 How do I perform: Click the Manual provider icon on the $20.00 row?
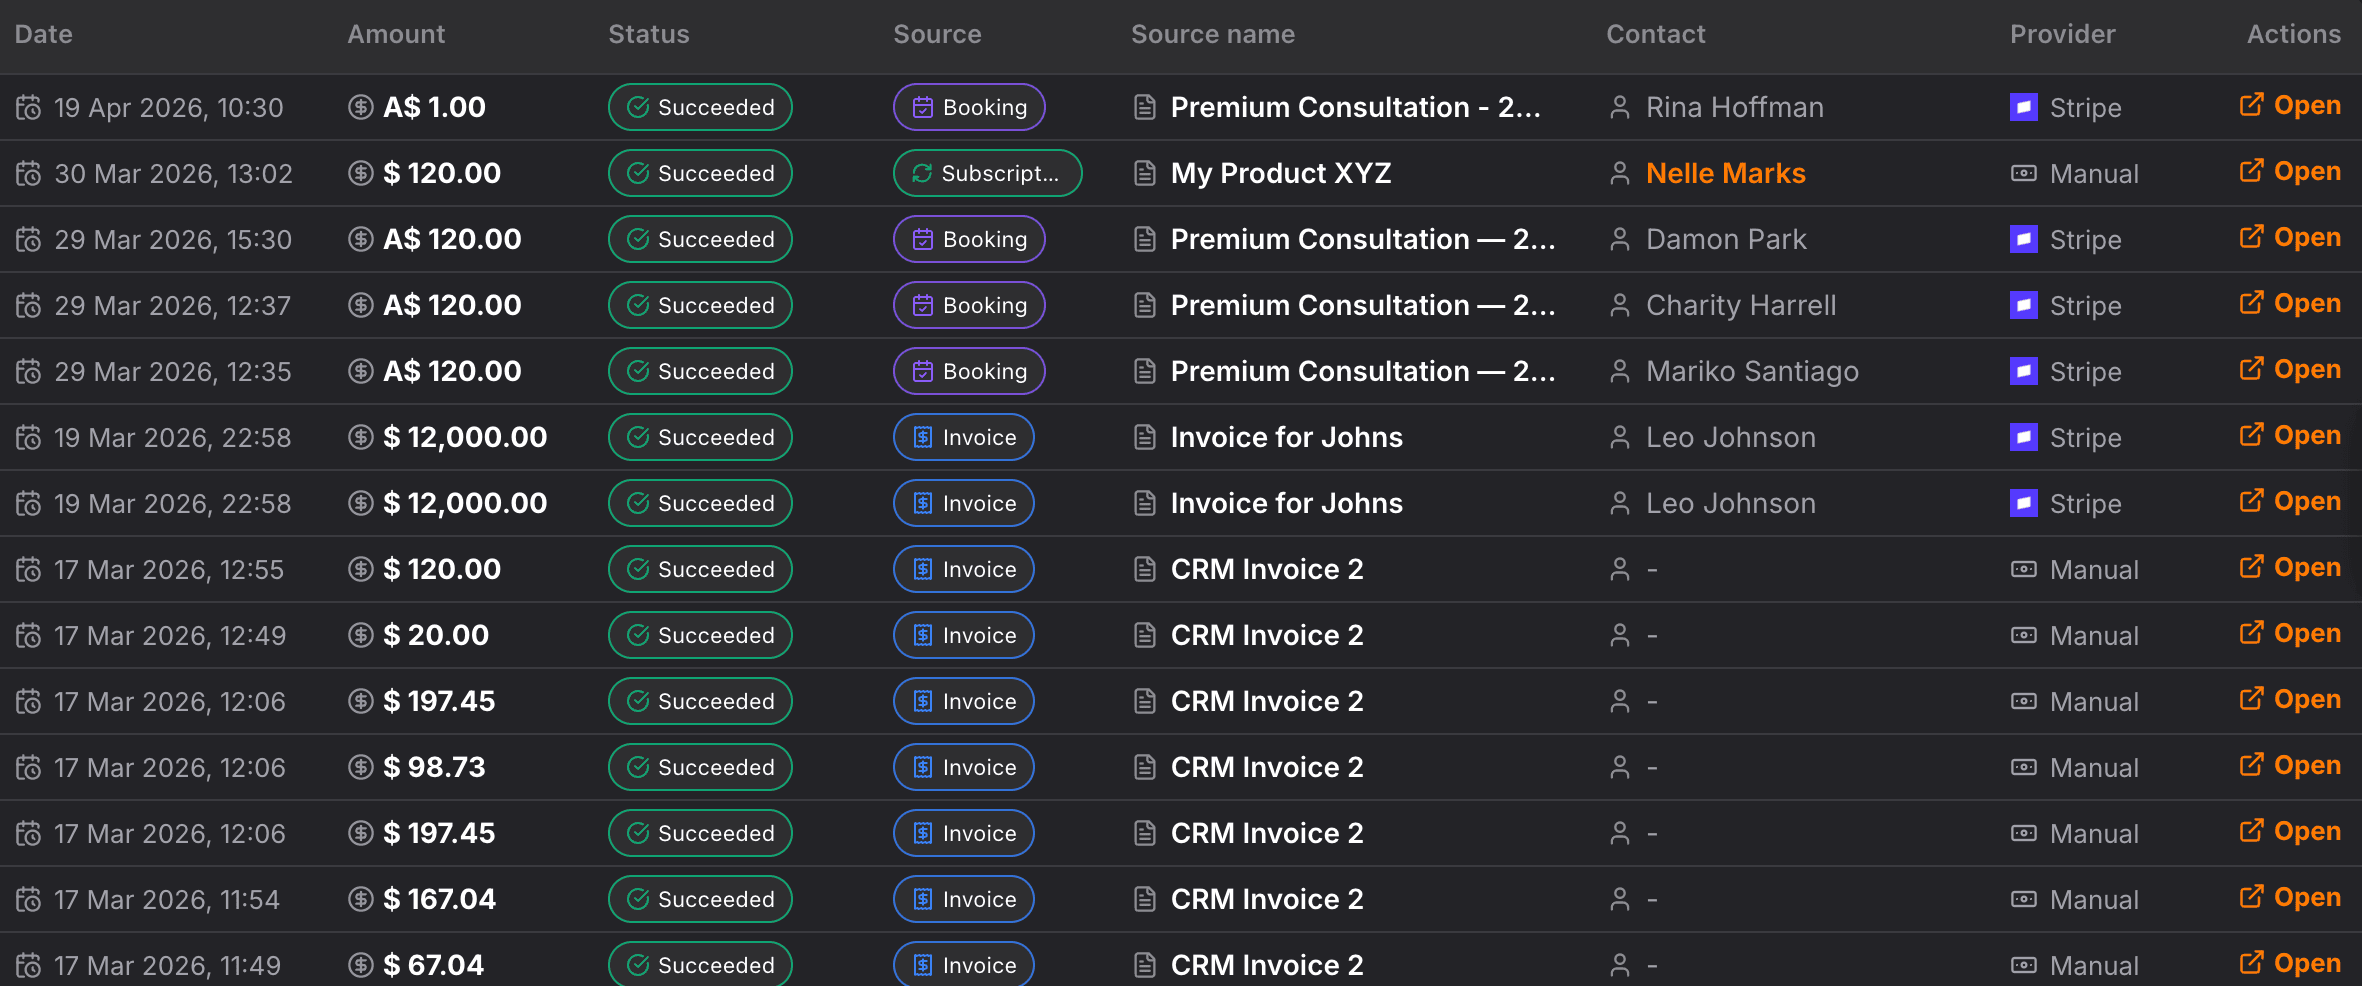click(x=2023, y=635)
